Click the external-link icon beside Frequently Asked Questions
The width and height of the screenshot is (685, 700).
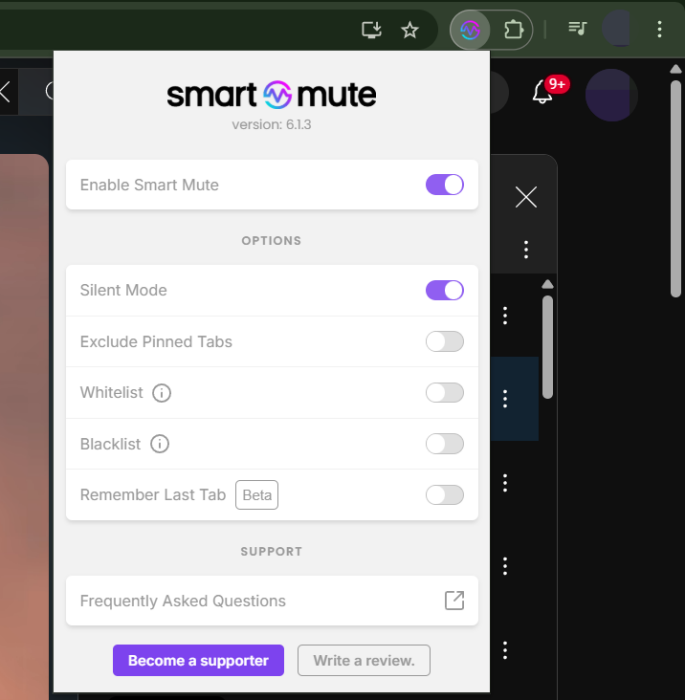pyautogui.click(x=454, y=600)
